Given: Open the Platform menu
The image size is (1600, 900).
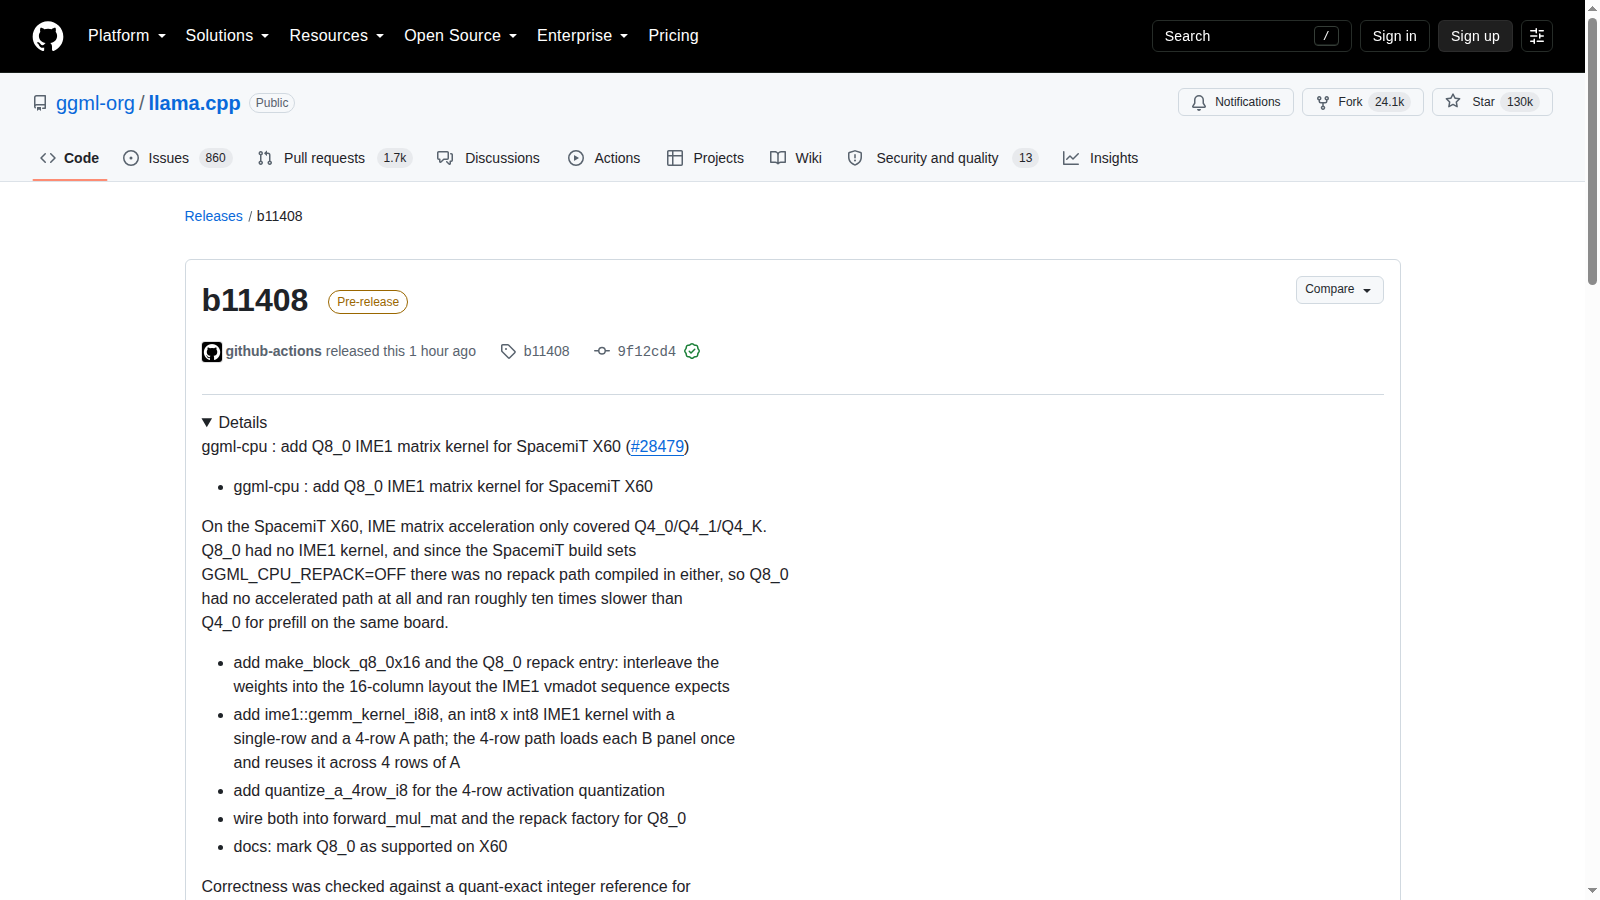Looking at the screenshot, I should 127,36.
